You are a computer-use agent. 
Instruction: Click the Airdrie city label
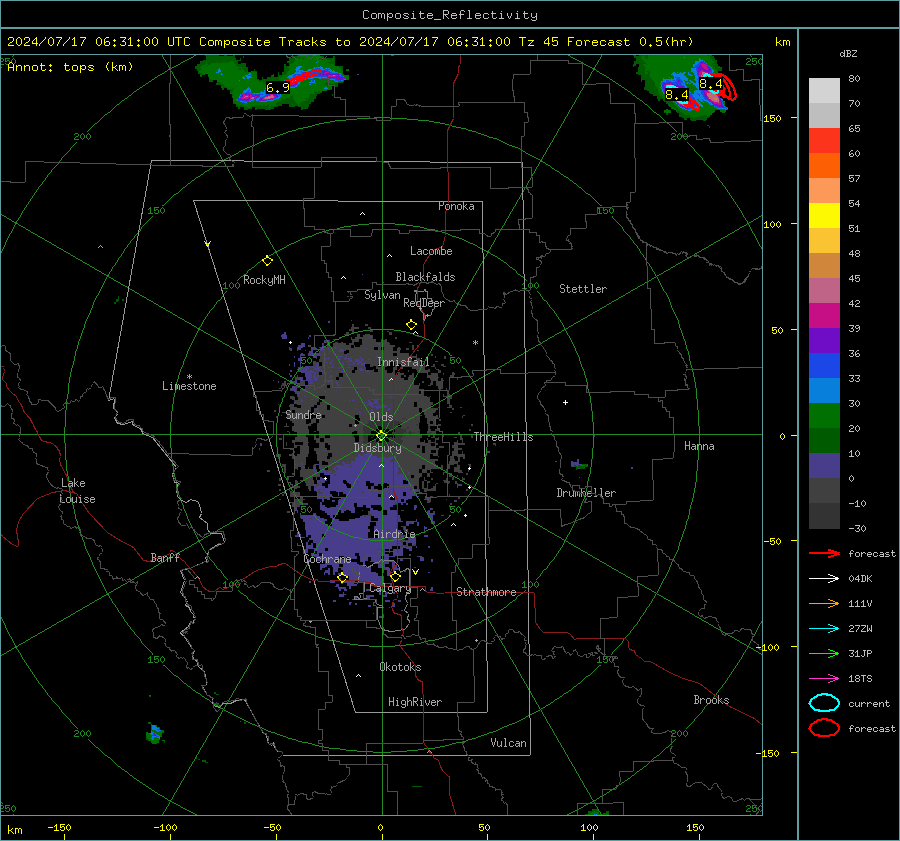394,534
